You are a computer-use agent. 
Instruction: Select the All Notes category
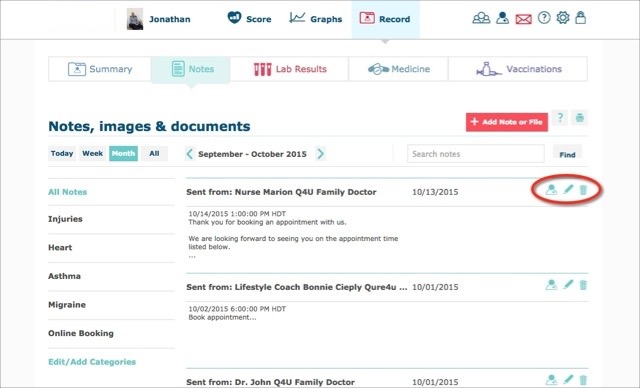[68, 192]
